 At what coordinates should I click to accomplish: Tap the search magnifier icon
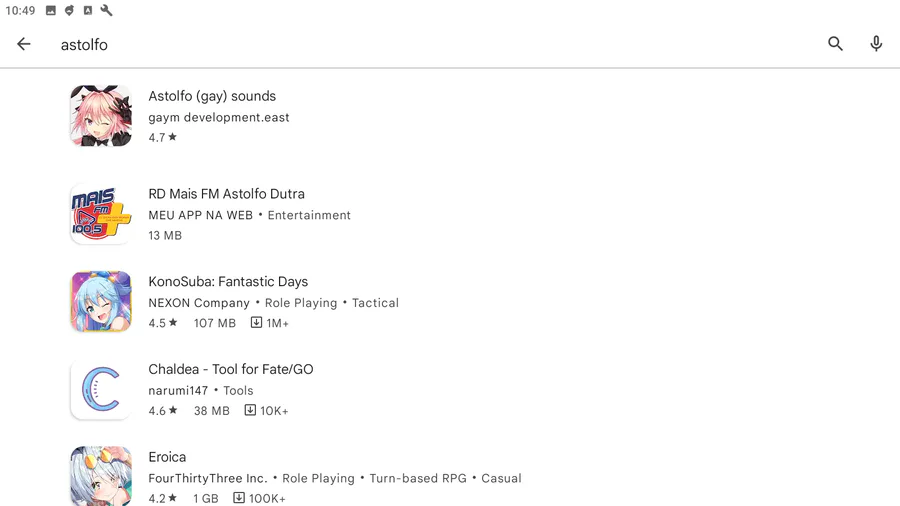pos(835,44)
